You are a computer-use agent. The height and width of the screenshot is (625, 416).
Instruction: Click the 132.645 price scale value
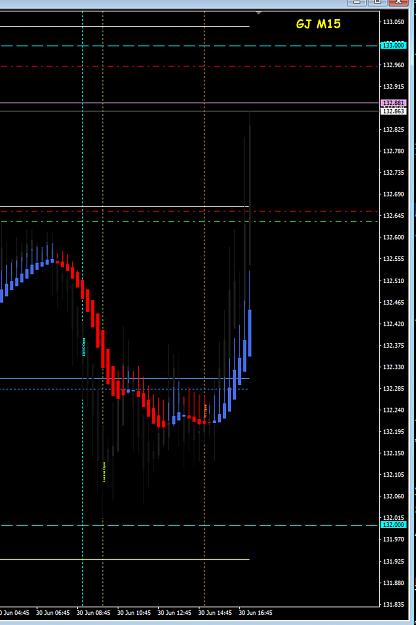coord(393,216)
